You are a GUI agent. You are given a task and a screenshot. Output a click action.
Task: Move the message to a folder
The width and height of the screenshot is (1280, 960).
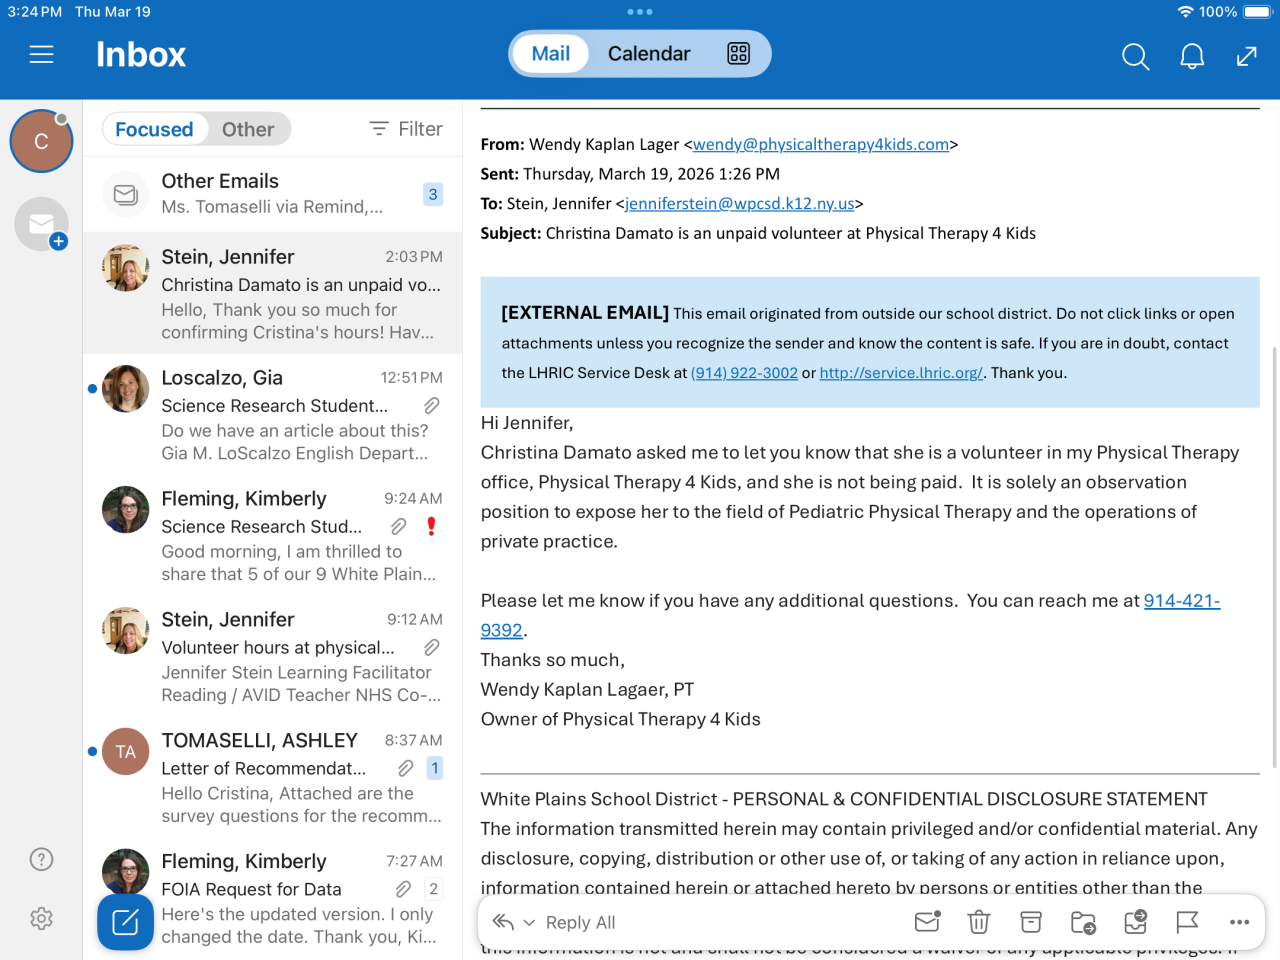tap(1083, 922)
